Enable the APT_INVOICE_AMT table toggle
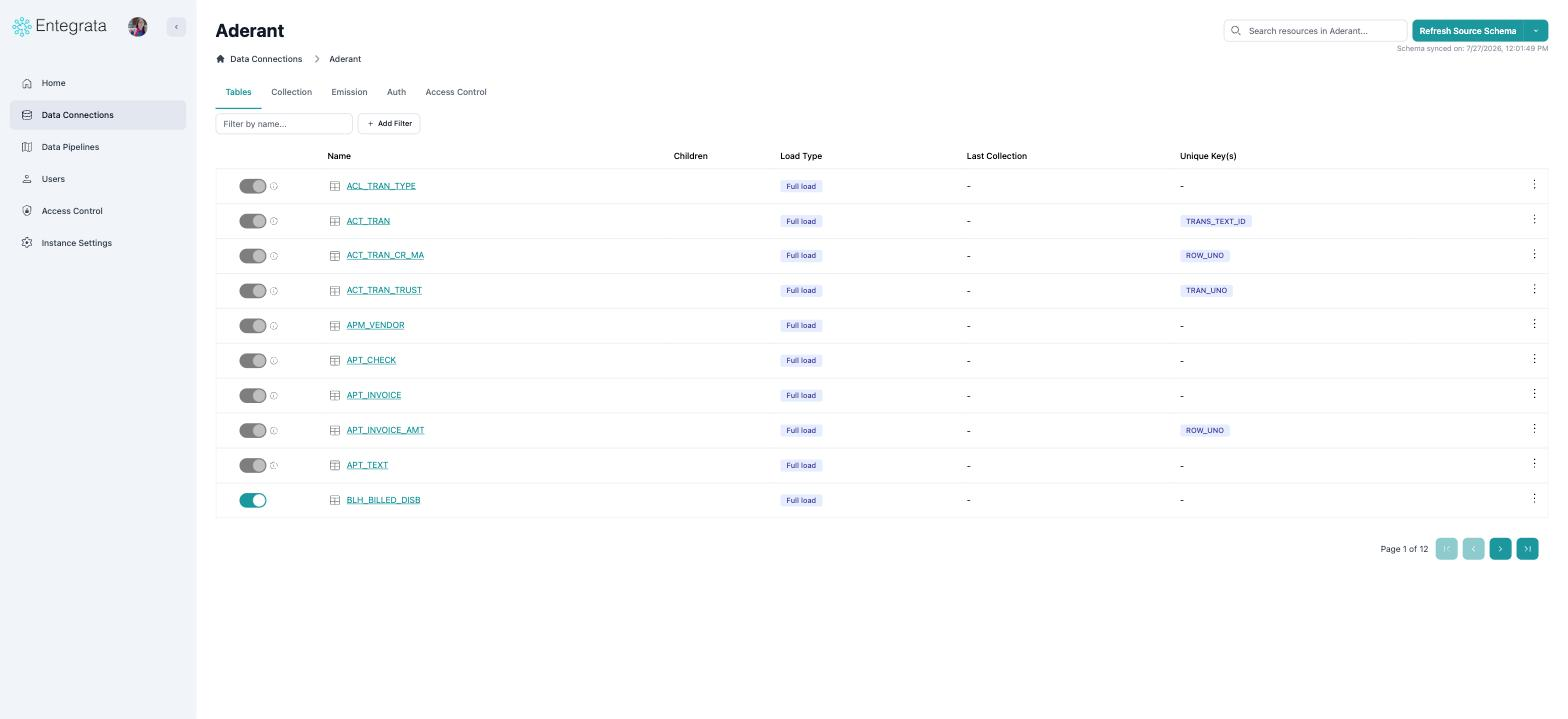Viewport: 1568px width, 719px height. (x=253, y=431)
